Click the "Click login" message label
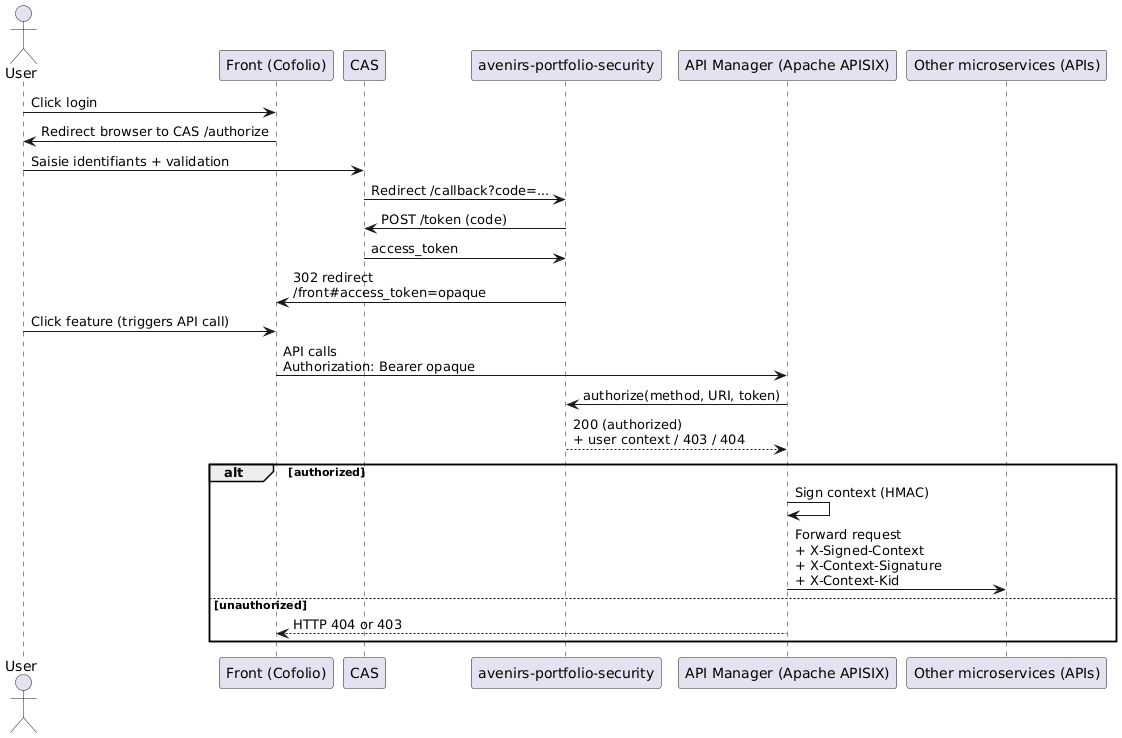1122x738 pixels. tap(64, 103)
